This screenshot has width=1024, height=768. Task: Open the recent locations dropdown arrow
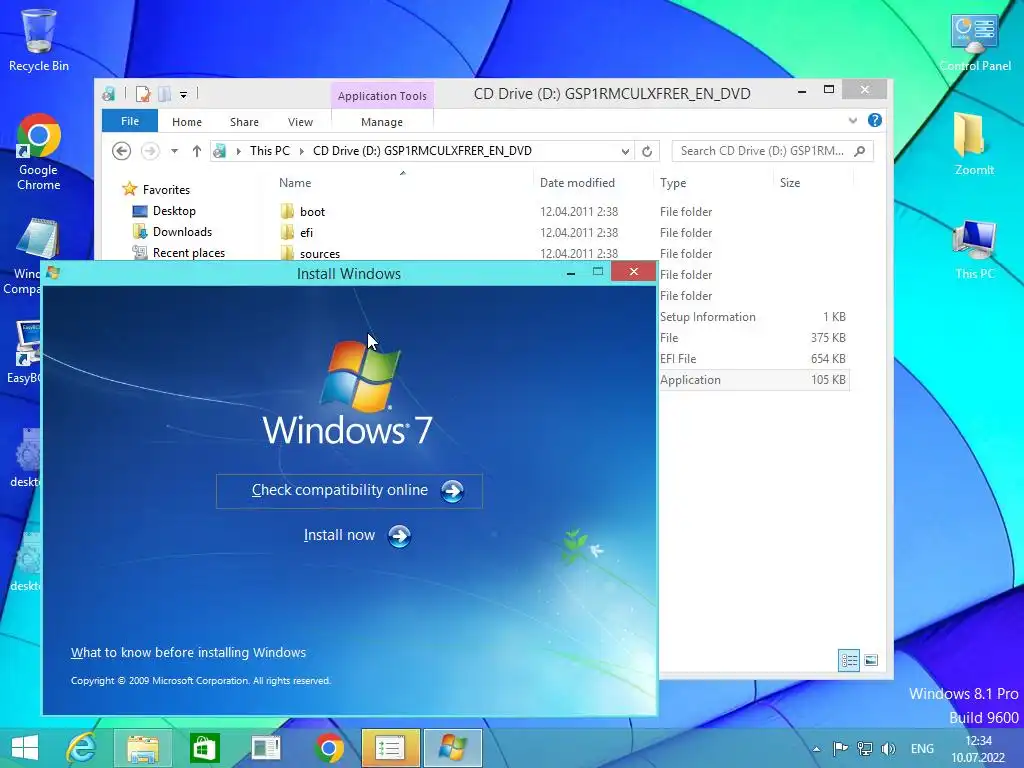[174, 151]
